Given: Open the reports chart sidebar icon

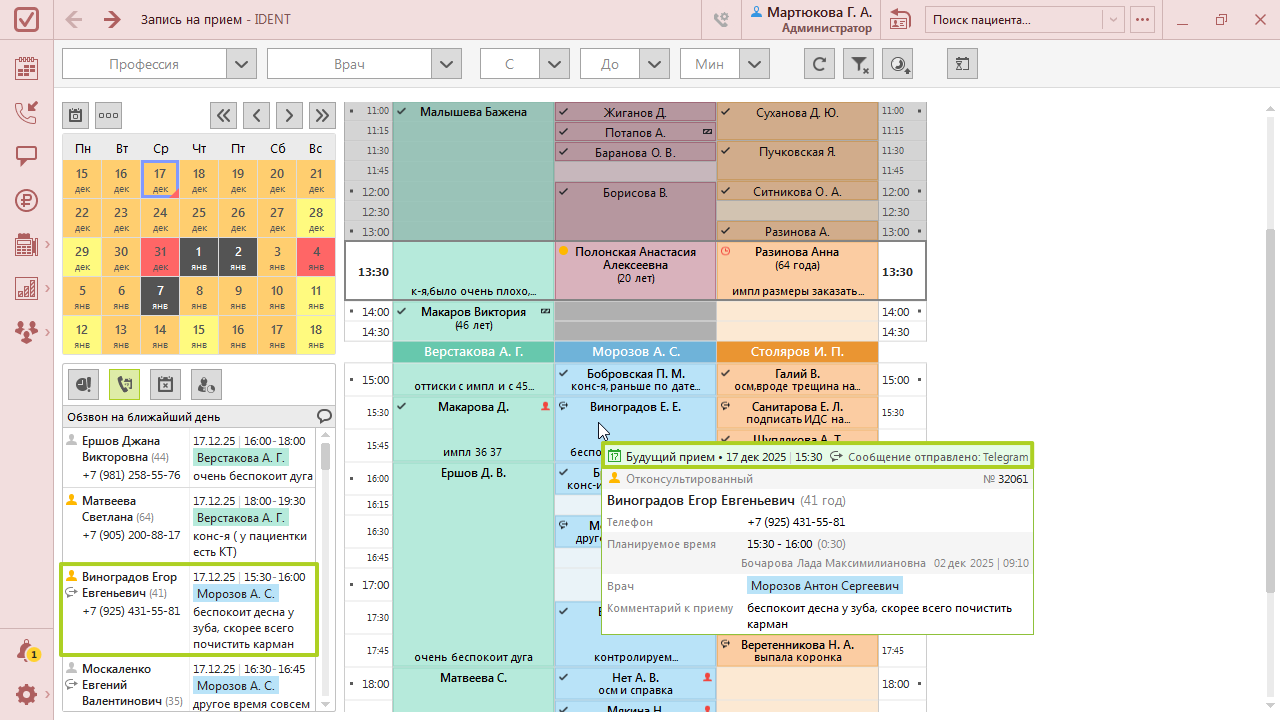Looking at the screenshot, I should (27, 288).
